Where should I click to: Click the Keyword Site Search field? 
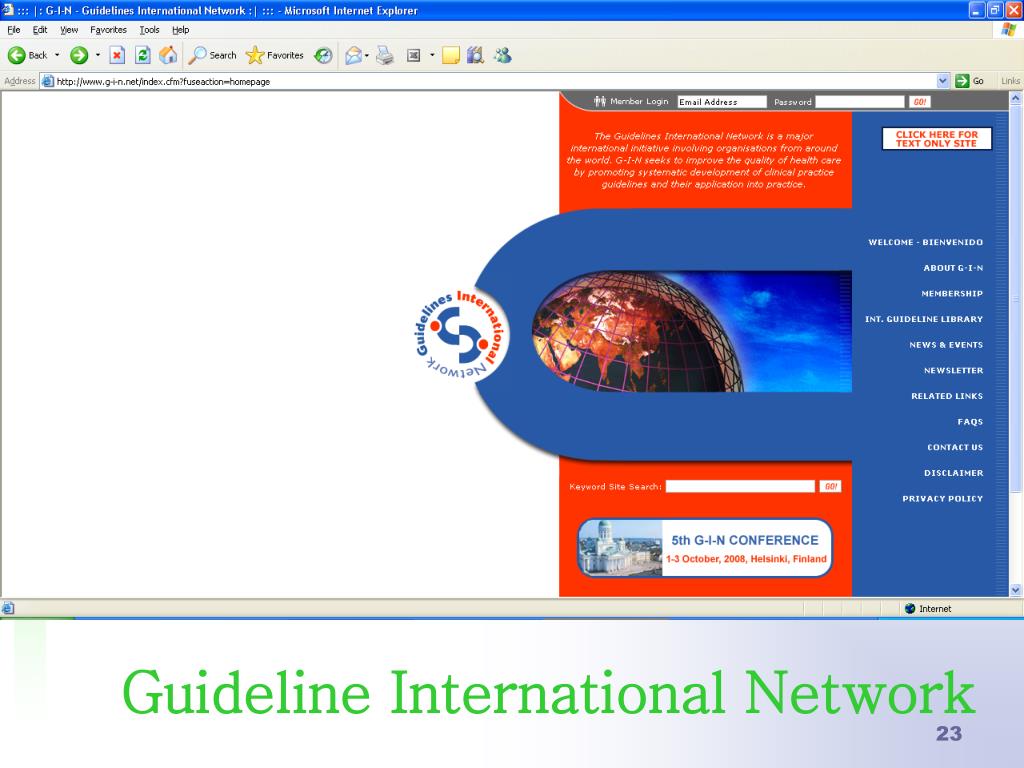(x=740, y=487)
